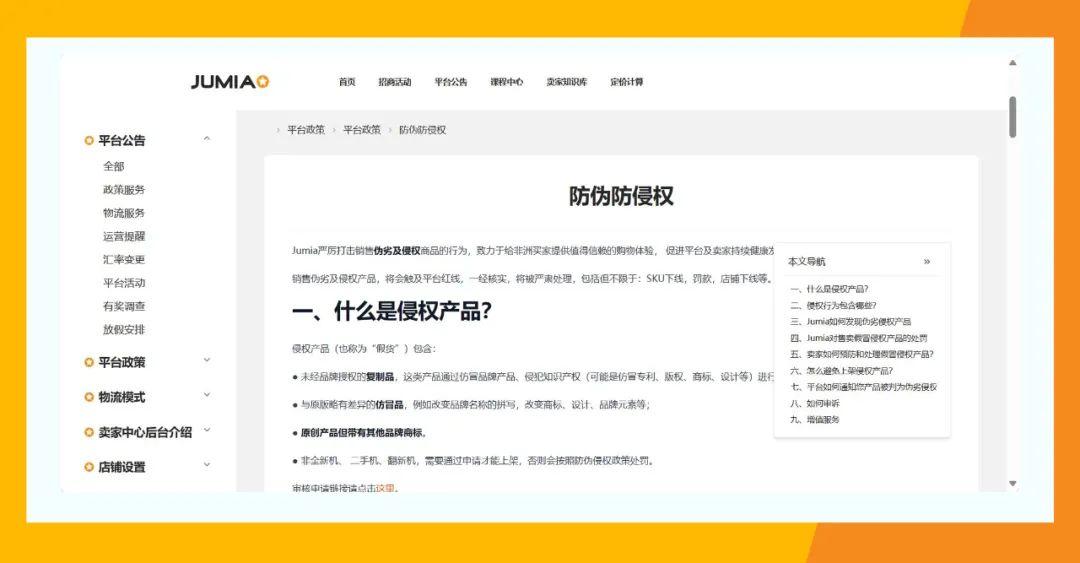The image size is (1080, 563).
Task: Jump to 一、什么是侵权产品? in 本文导航
Action: [x=829, y=289]
